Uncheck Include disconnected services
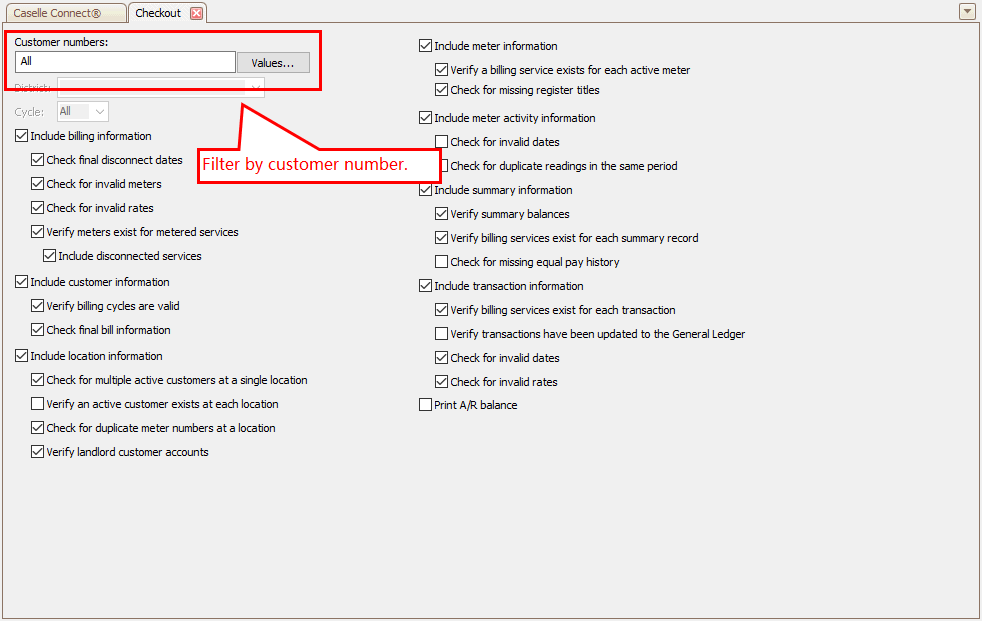982x621 pixels. (50, 256)
